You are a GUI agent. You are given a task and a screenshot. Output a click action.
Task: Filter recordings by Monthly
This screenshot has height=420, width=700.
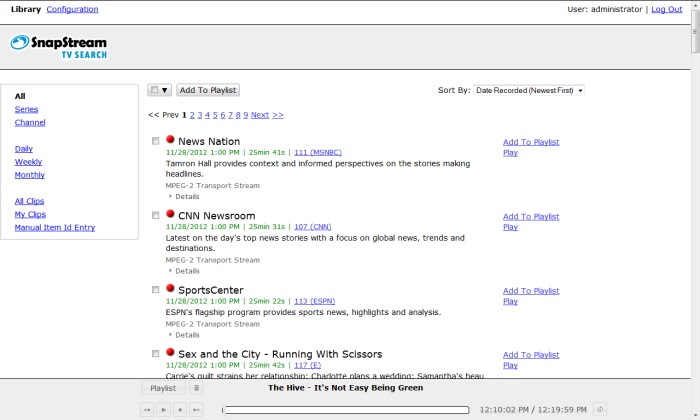[29, 175]
